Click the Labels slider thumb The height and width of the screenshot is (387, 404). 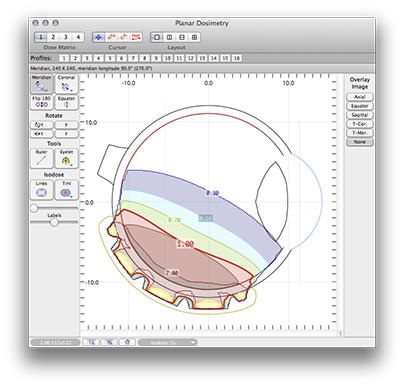(x=54, y=223)
